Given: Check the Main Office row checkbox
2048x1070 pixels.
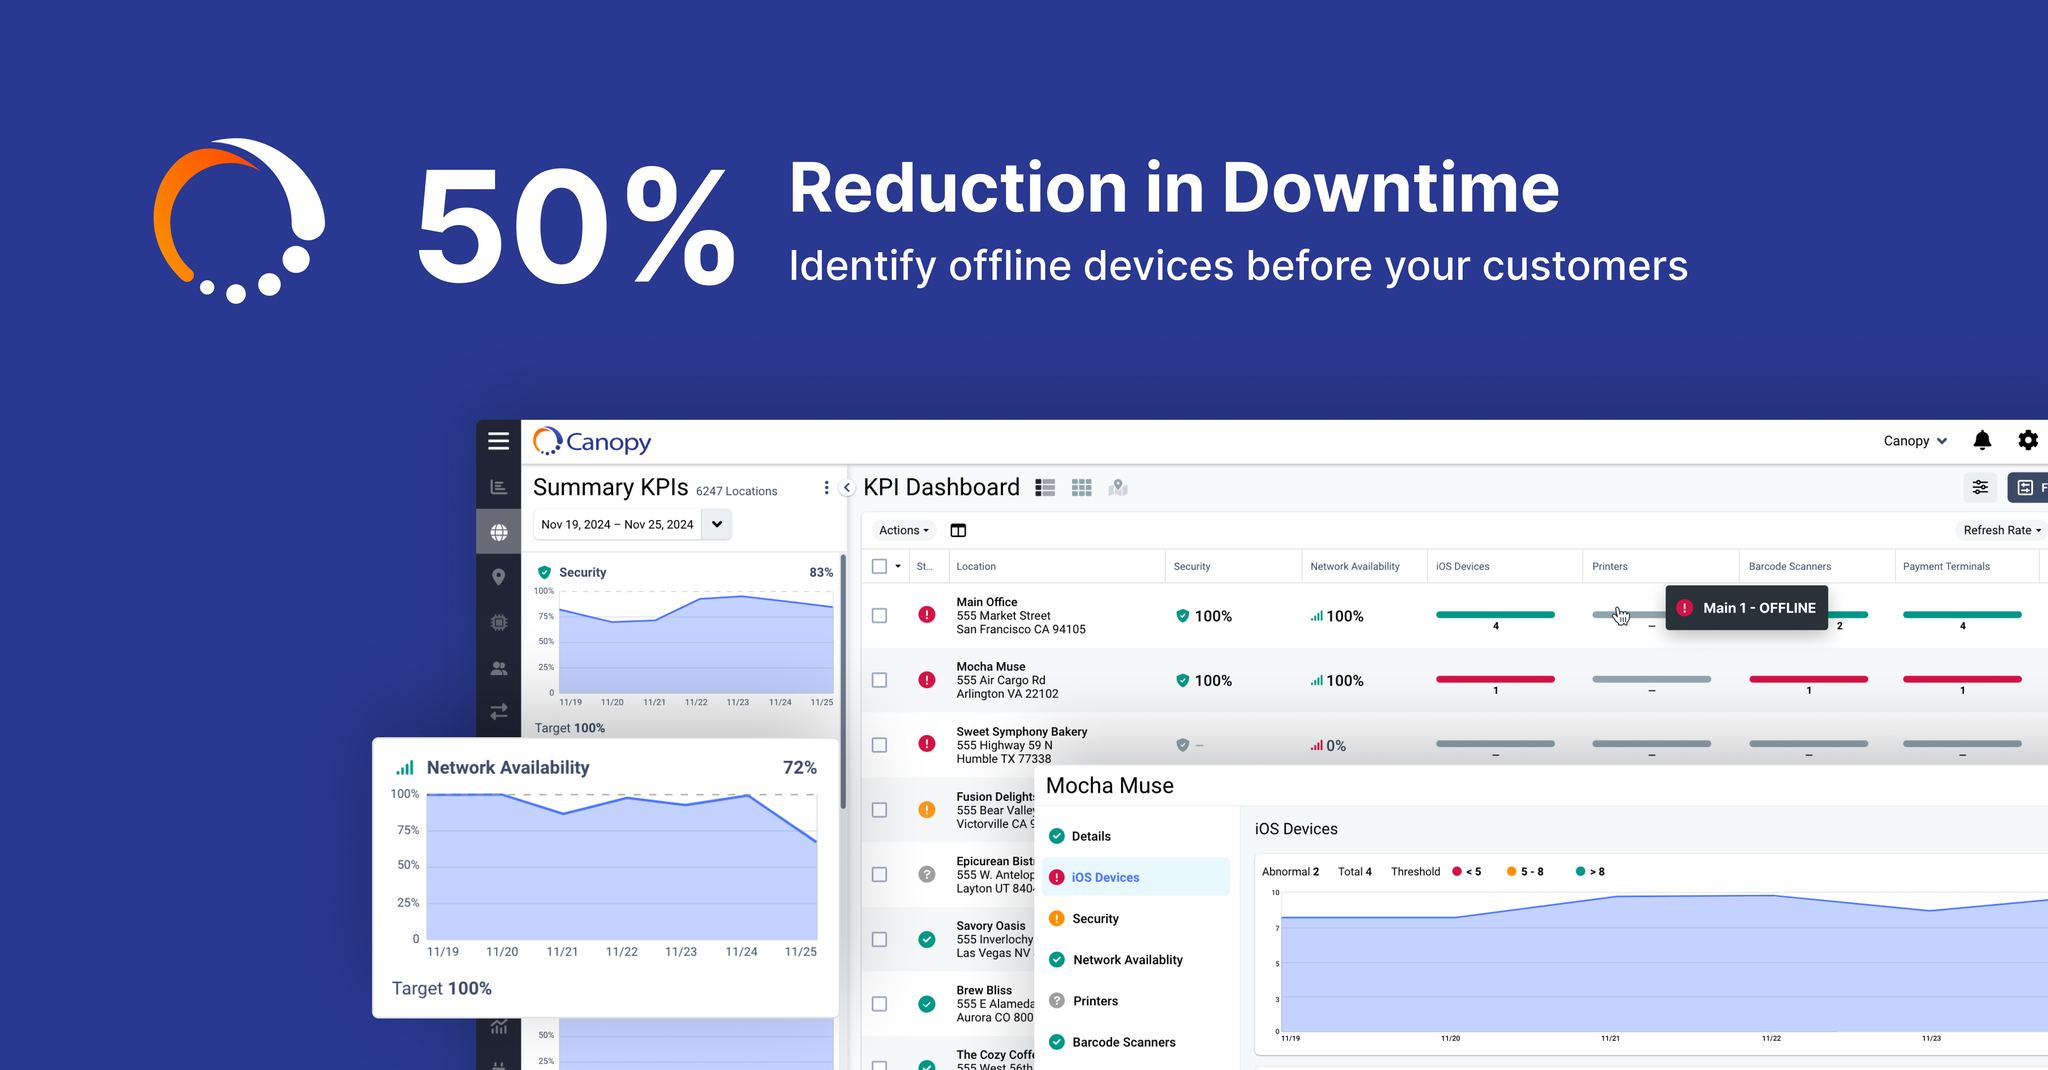Looking at the screenshot, I should [x=879, y=616].
